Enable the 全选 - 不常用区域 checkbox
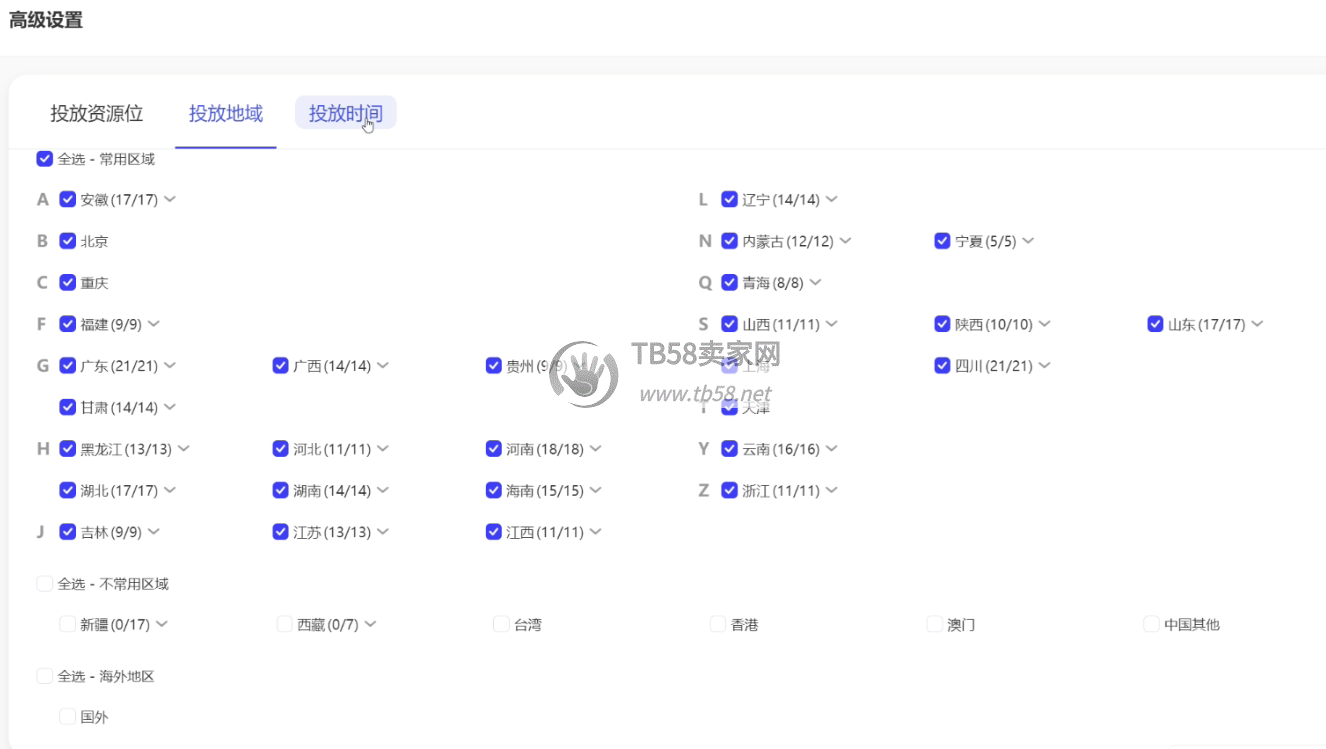 [45, 584]
